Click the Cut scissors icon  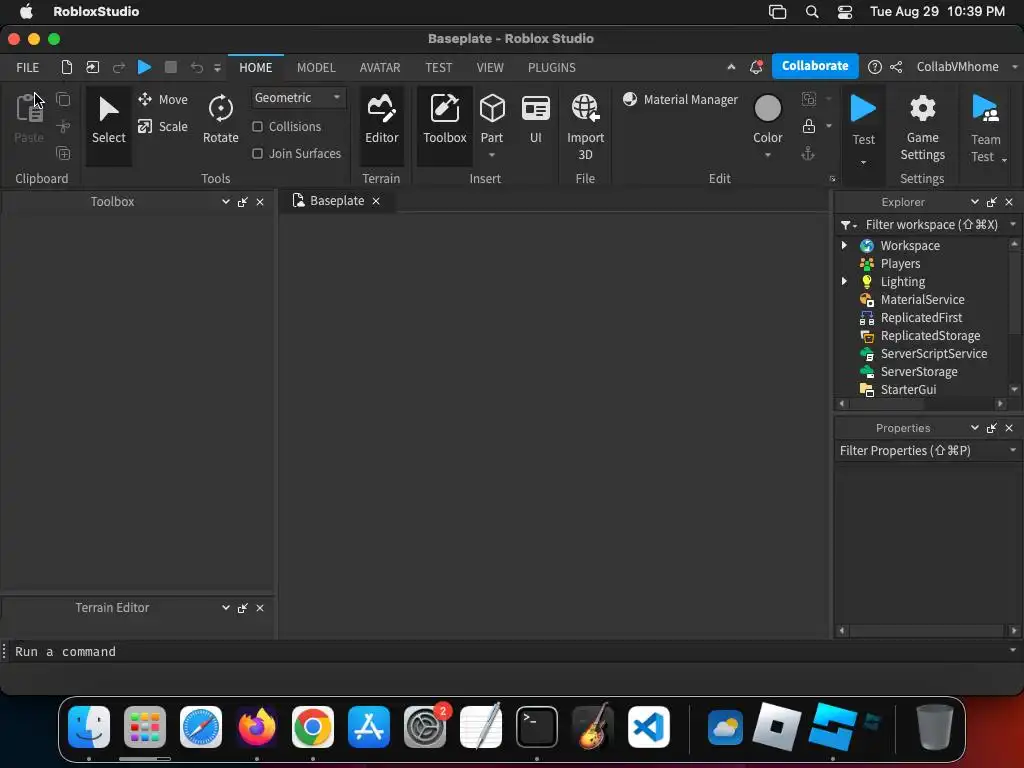click(63, 126)
